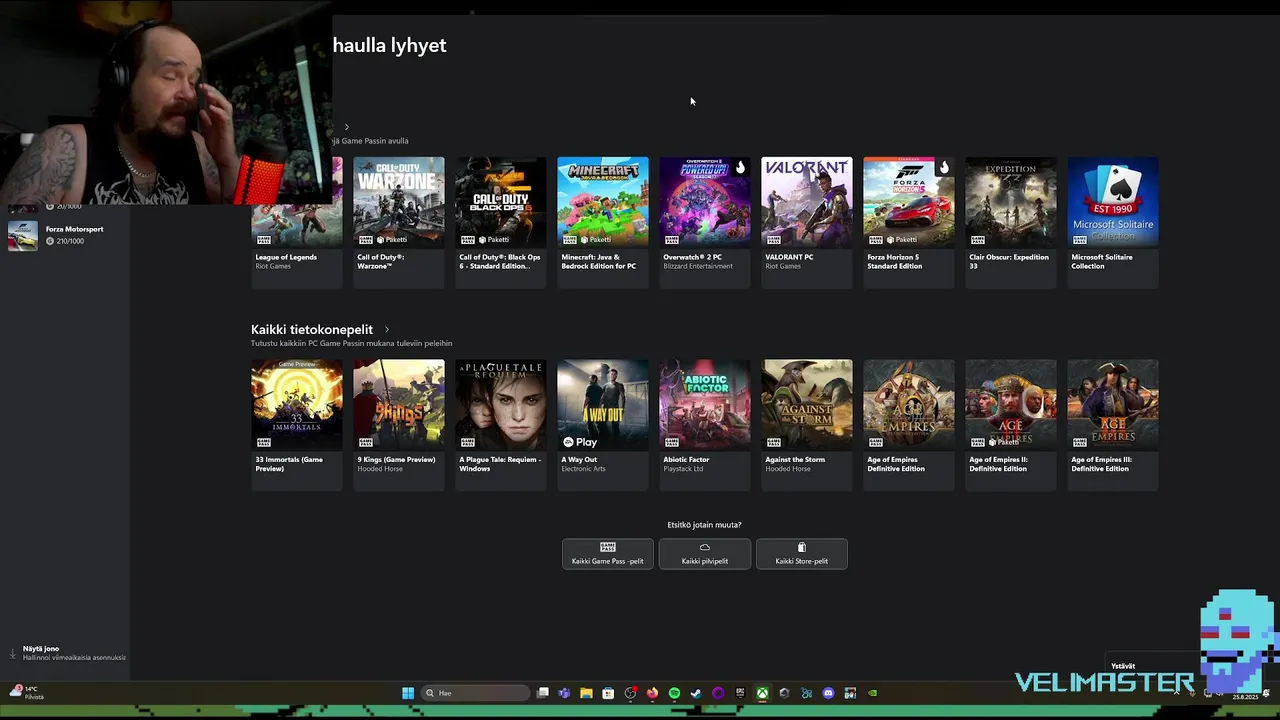Select Forza Motorsport in the sidebar

65,235
